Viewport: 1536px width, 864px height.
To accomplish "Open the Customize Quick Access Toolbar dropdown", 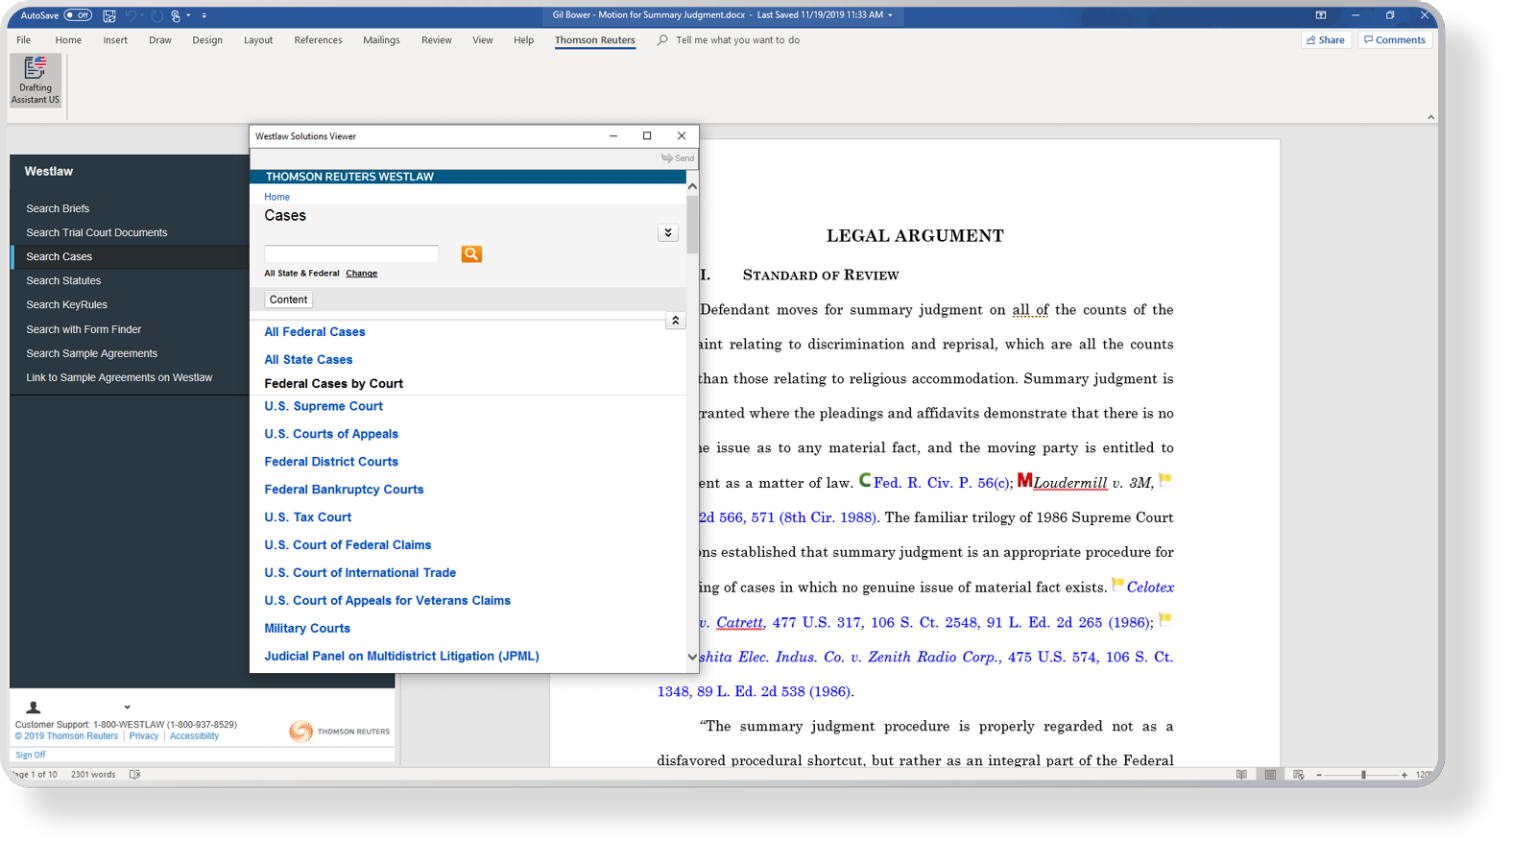I will point(204,16).
